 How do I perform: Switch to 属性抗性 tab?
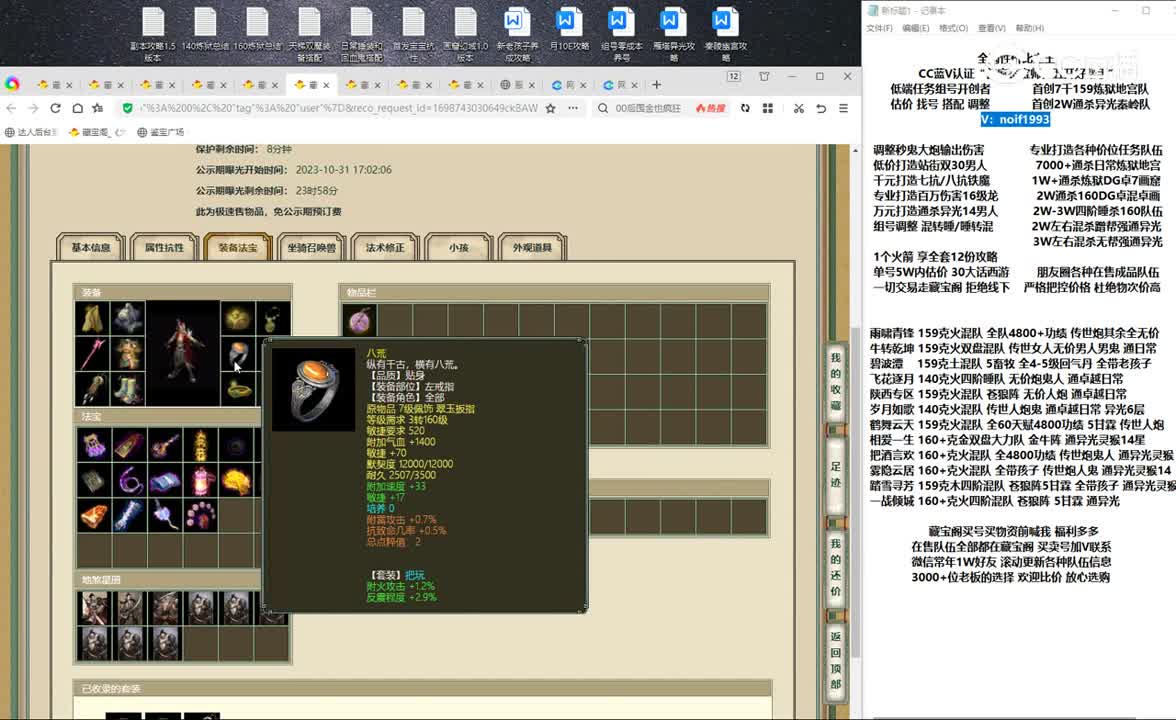[164, 248]
